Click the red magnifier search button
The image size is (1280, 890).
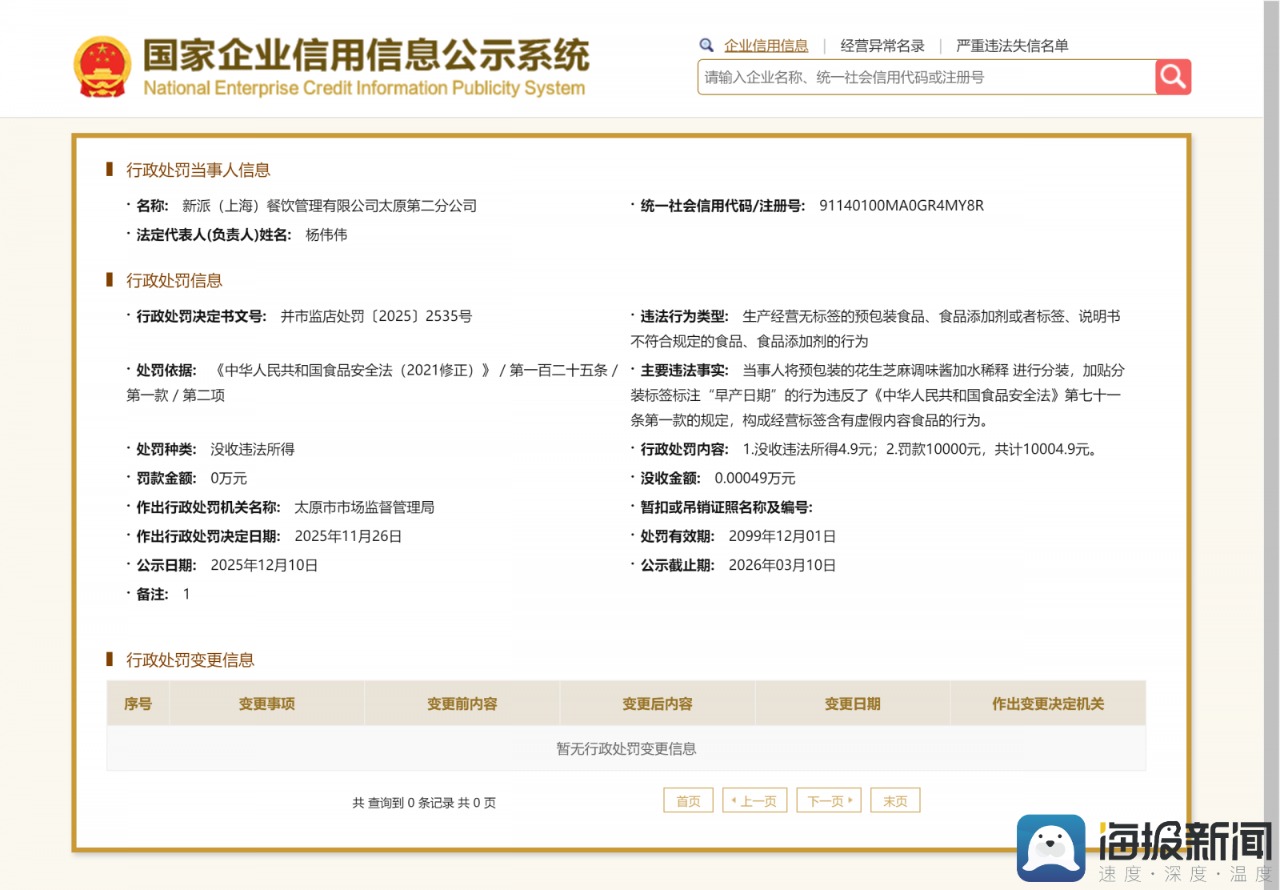pos(1171,77)
